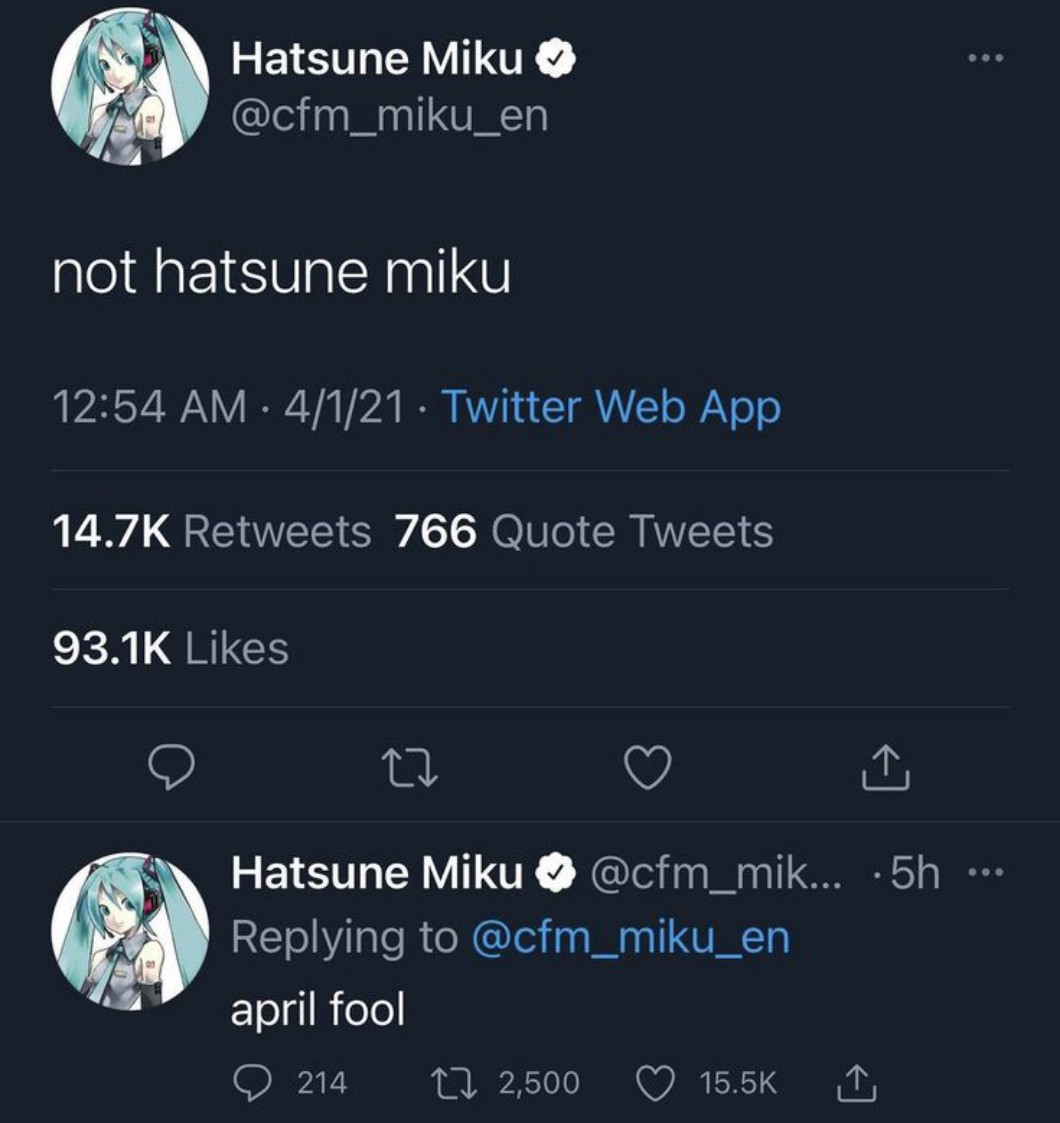Screen dimensions: 1060x1123
Task: Open @cfm_miku_en handle under main tweet name
Action: [390, 115]
